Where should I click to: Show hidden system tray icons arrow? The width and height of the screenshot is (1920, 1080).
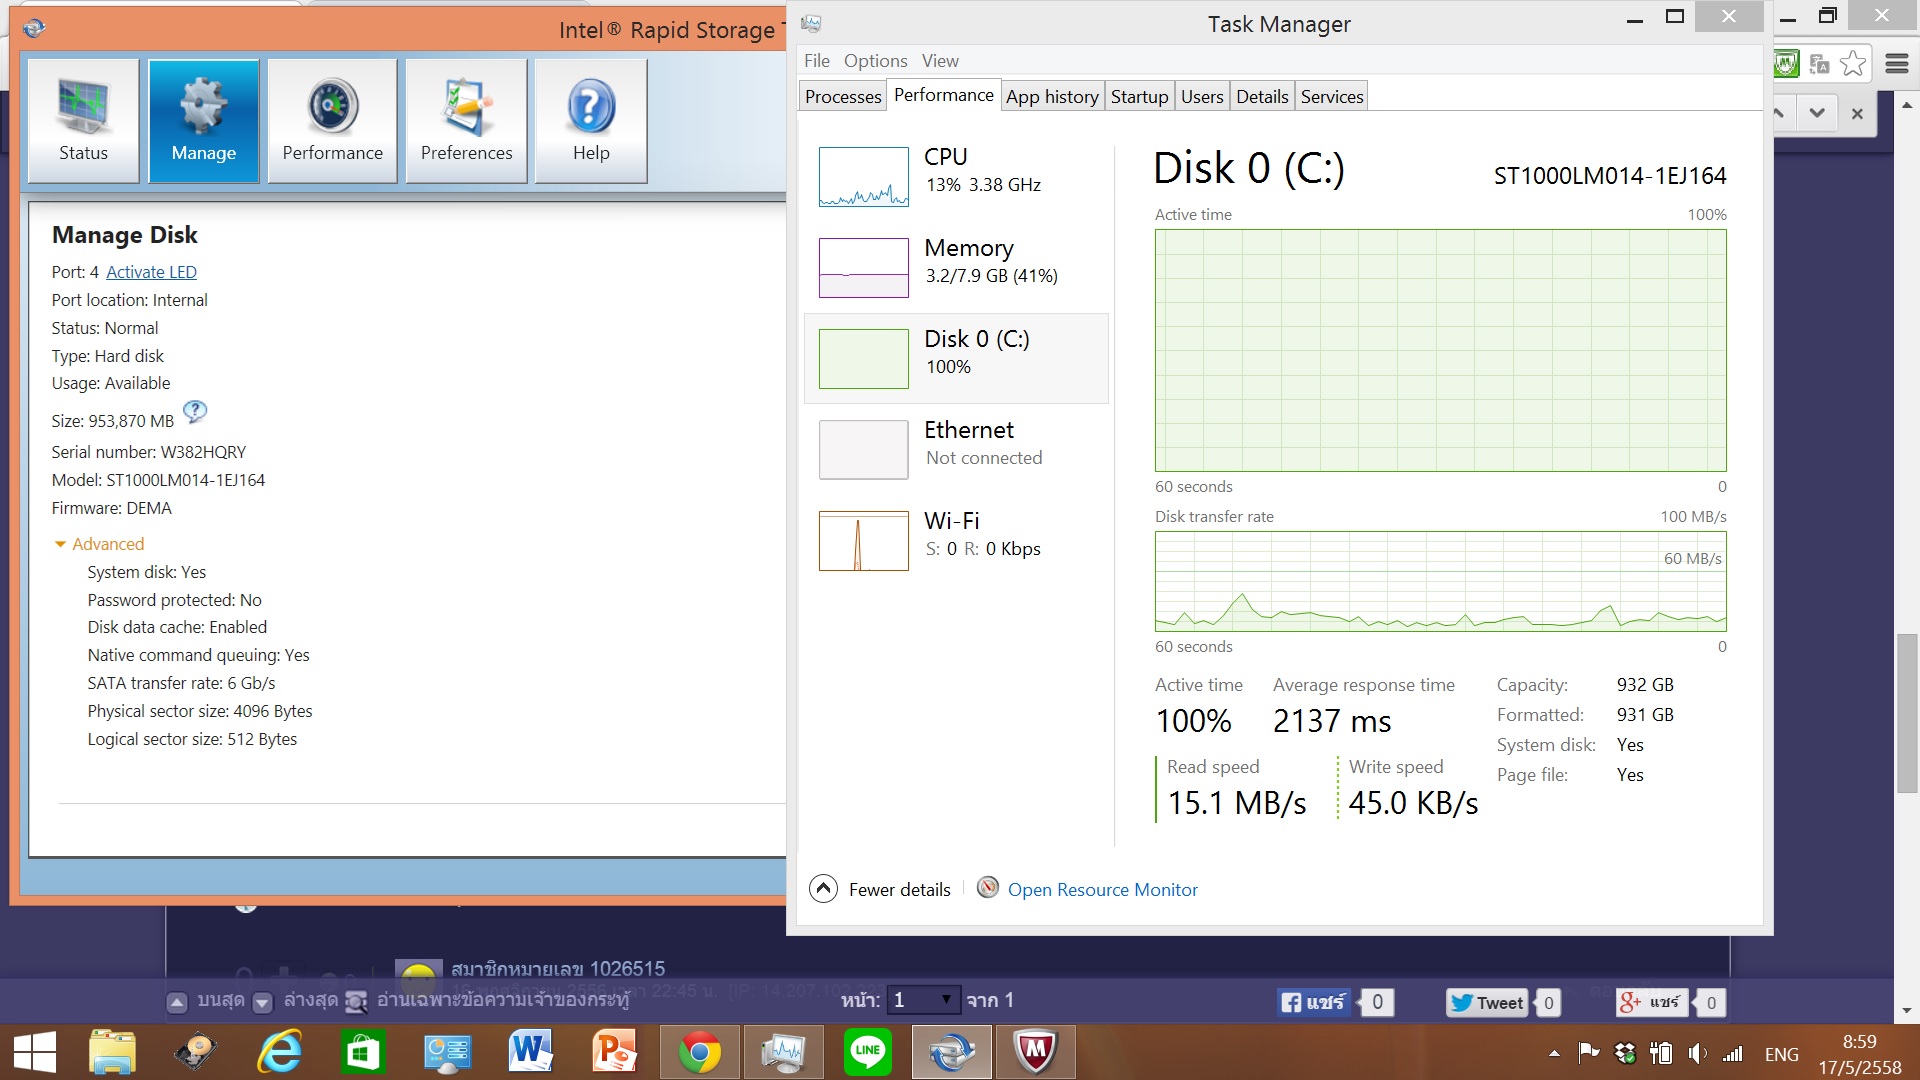[x=1554, y=1053]
